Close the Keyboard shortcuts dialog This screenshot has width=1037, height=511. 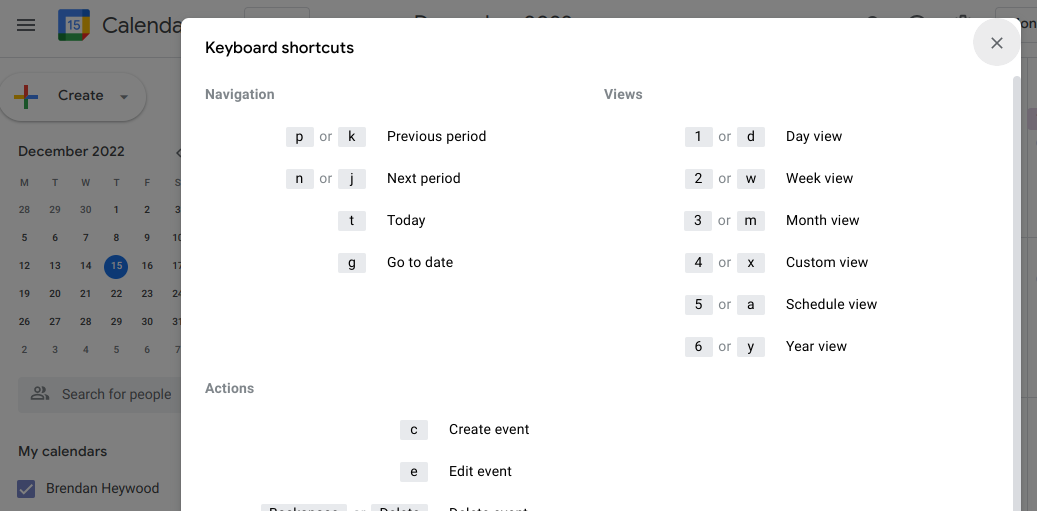coord(996,43)
